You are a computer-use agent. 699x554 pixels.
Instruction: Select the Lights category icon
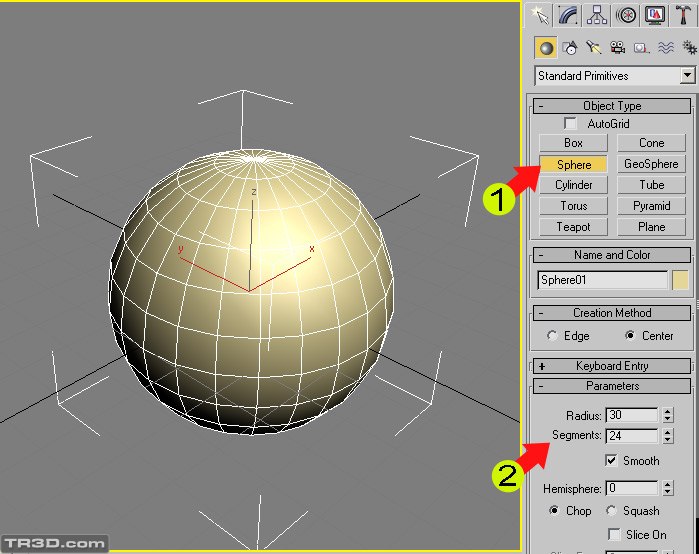[x=595, y=48]
